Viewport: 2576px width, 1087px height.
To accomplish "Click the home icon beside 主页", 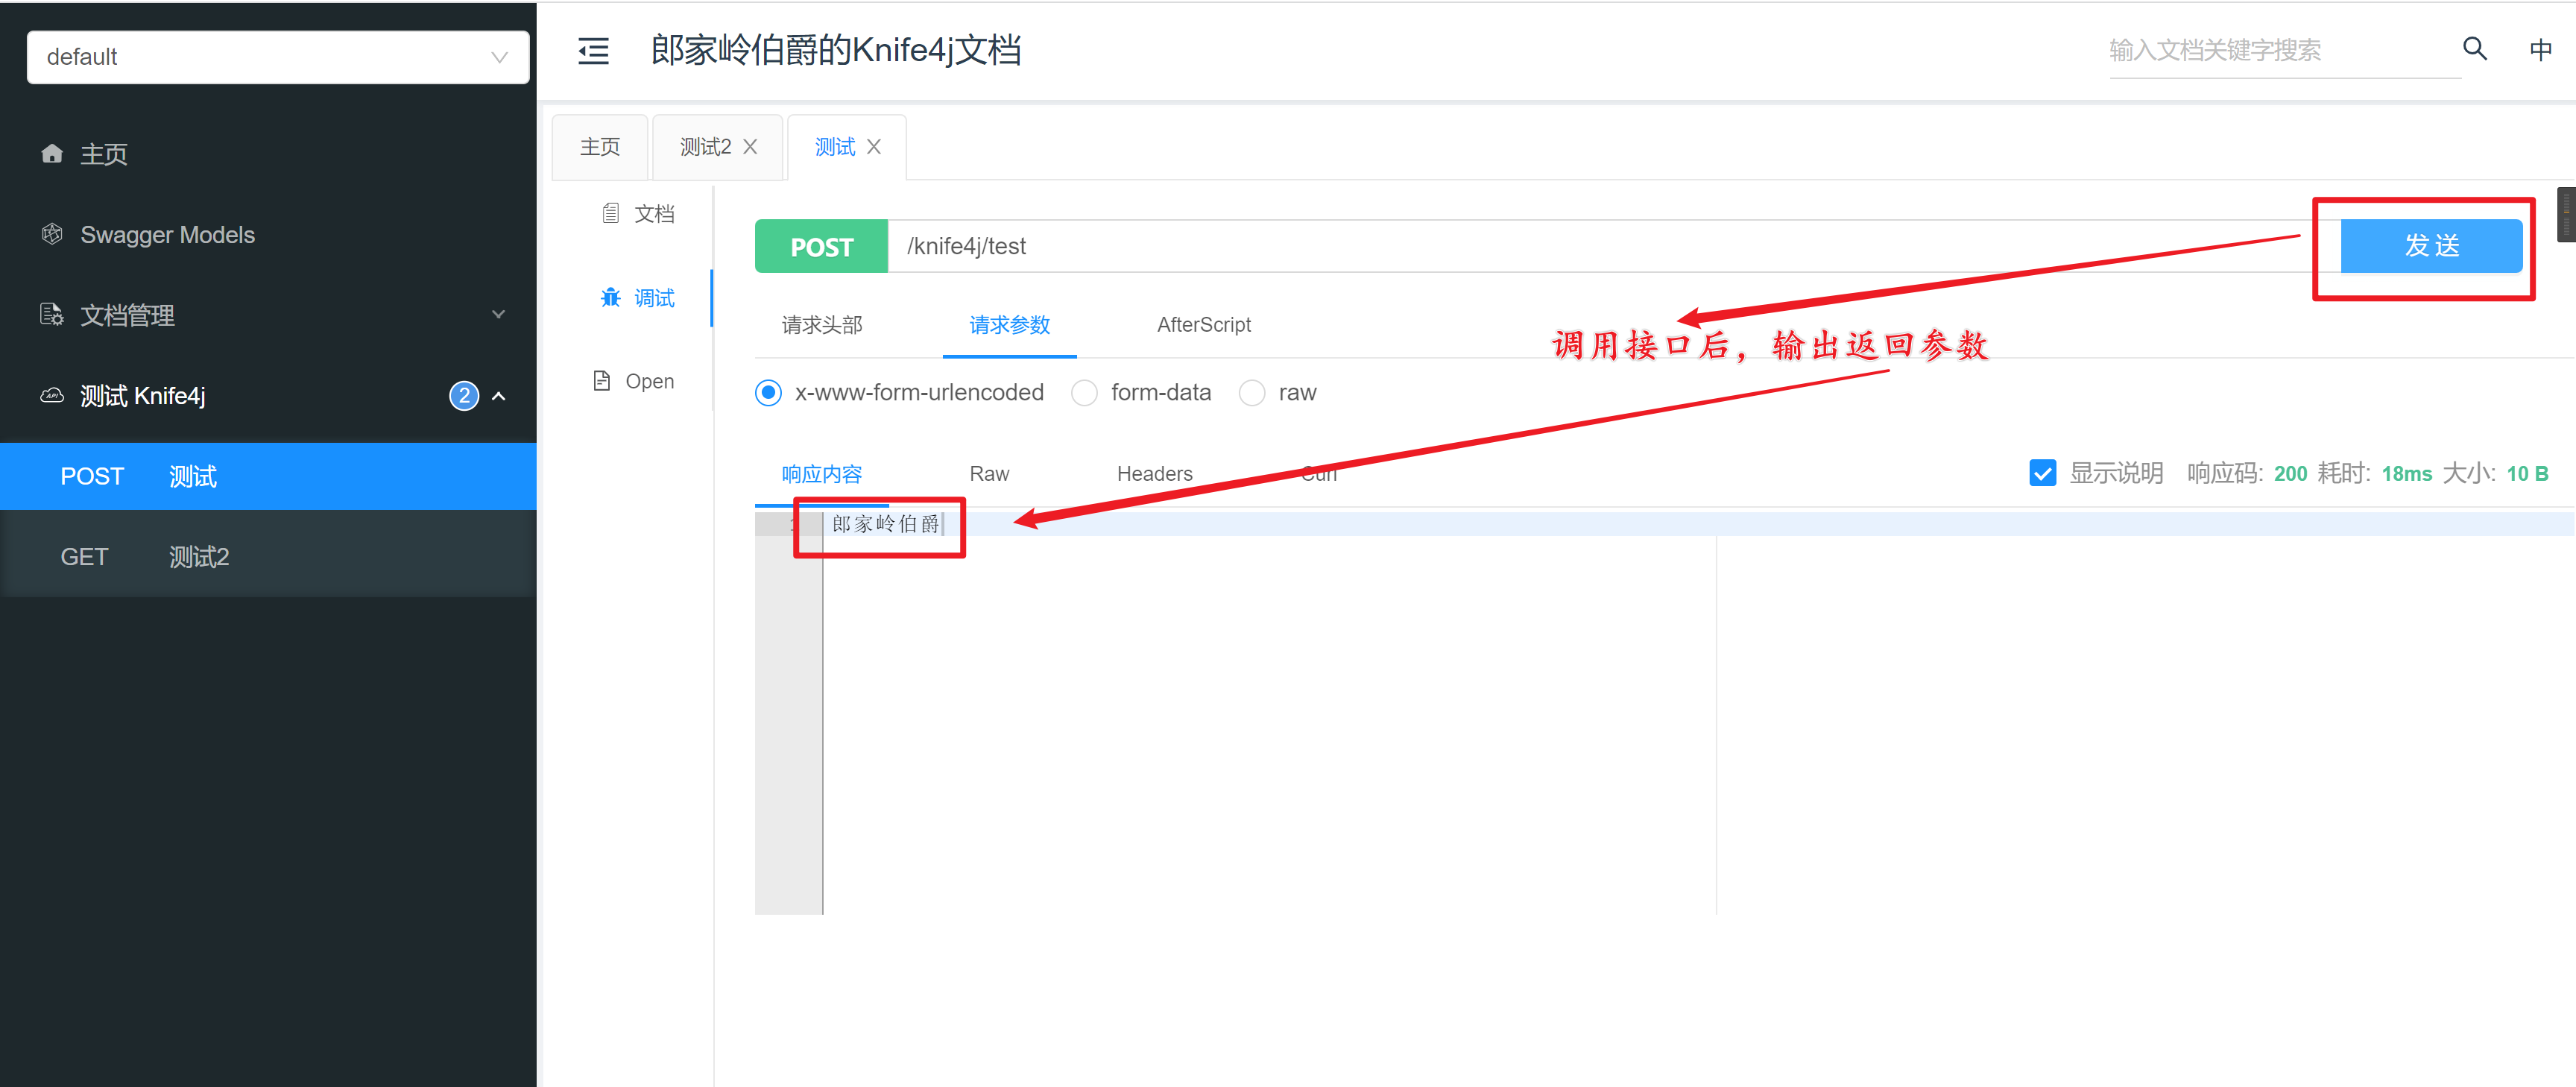I will tap(52, 153).
